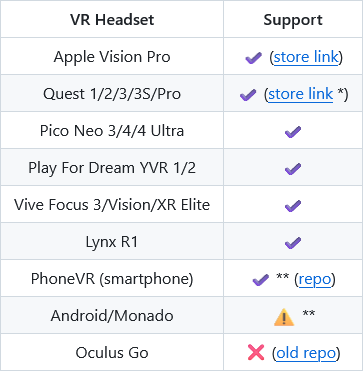Screen dimensions: 363x371
Task: Open the Quest store link
Action: [301, 94]
